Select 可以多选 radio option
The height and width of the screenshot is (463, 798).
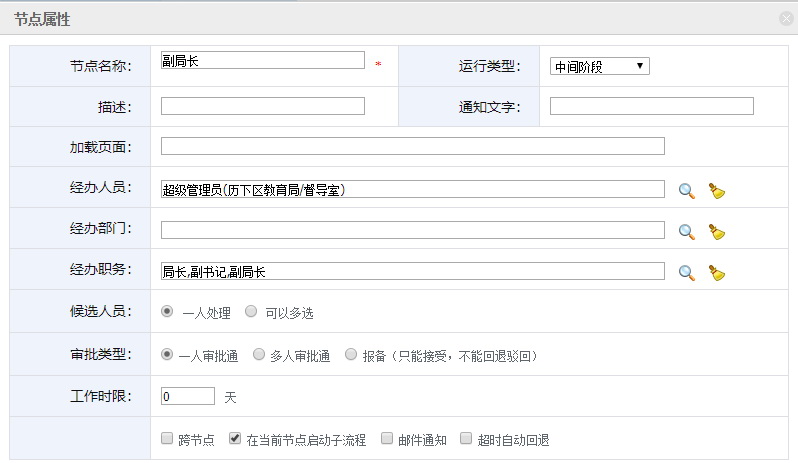[251, 311]
